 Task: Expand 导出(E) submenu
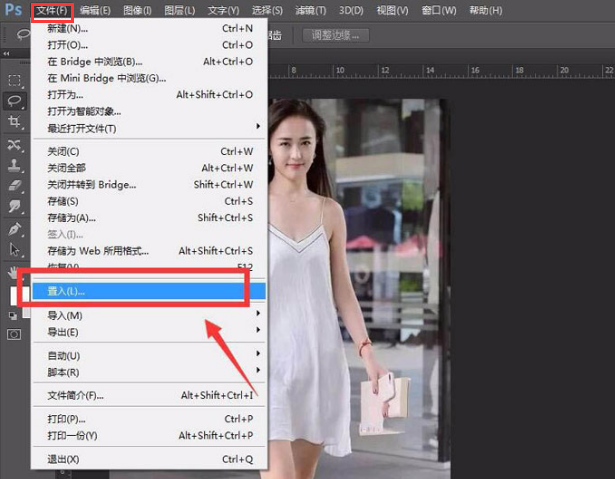click(149, 332)
